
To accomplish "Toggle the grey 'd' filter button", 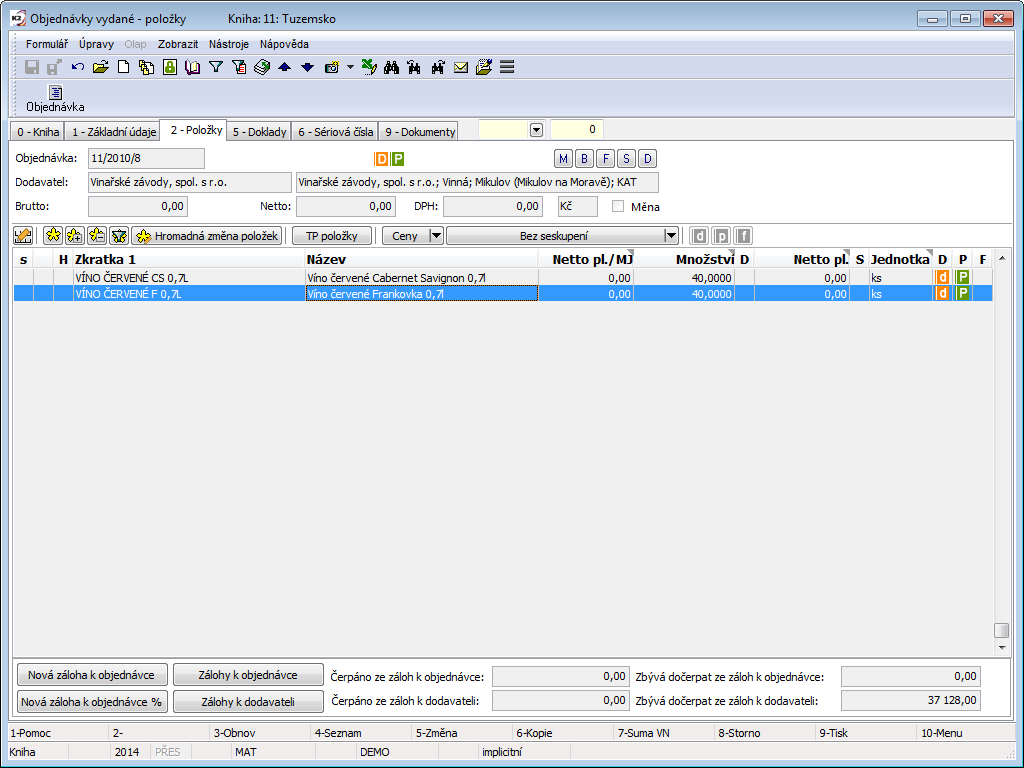I will pyautogui.click(x=699, y=236).
